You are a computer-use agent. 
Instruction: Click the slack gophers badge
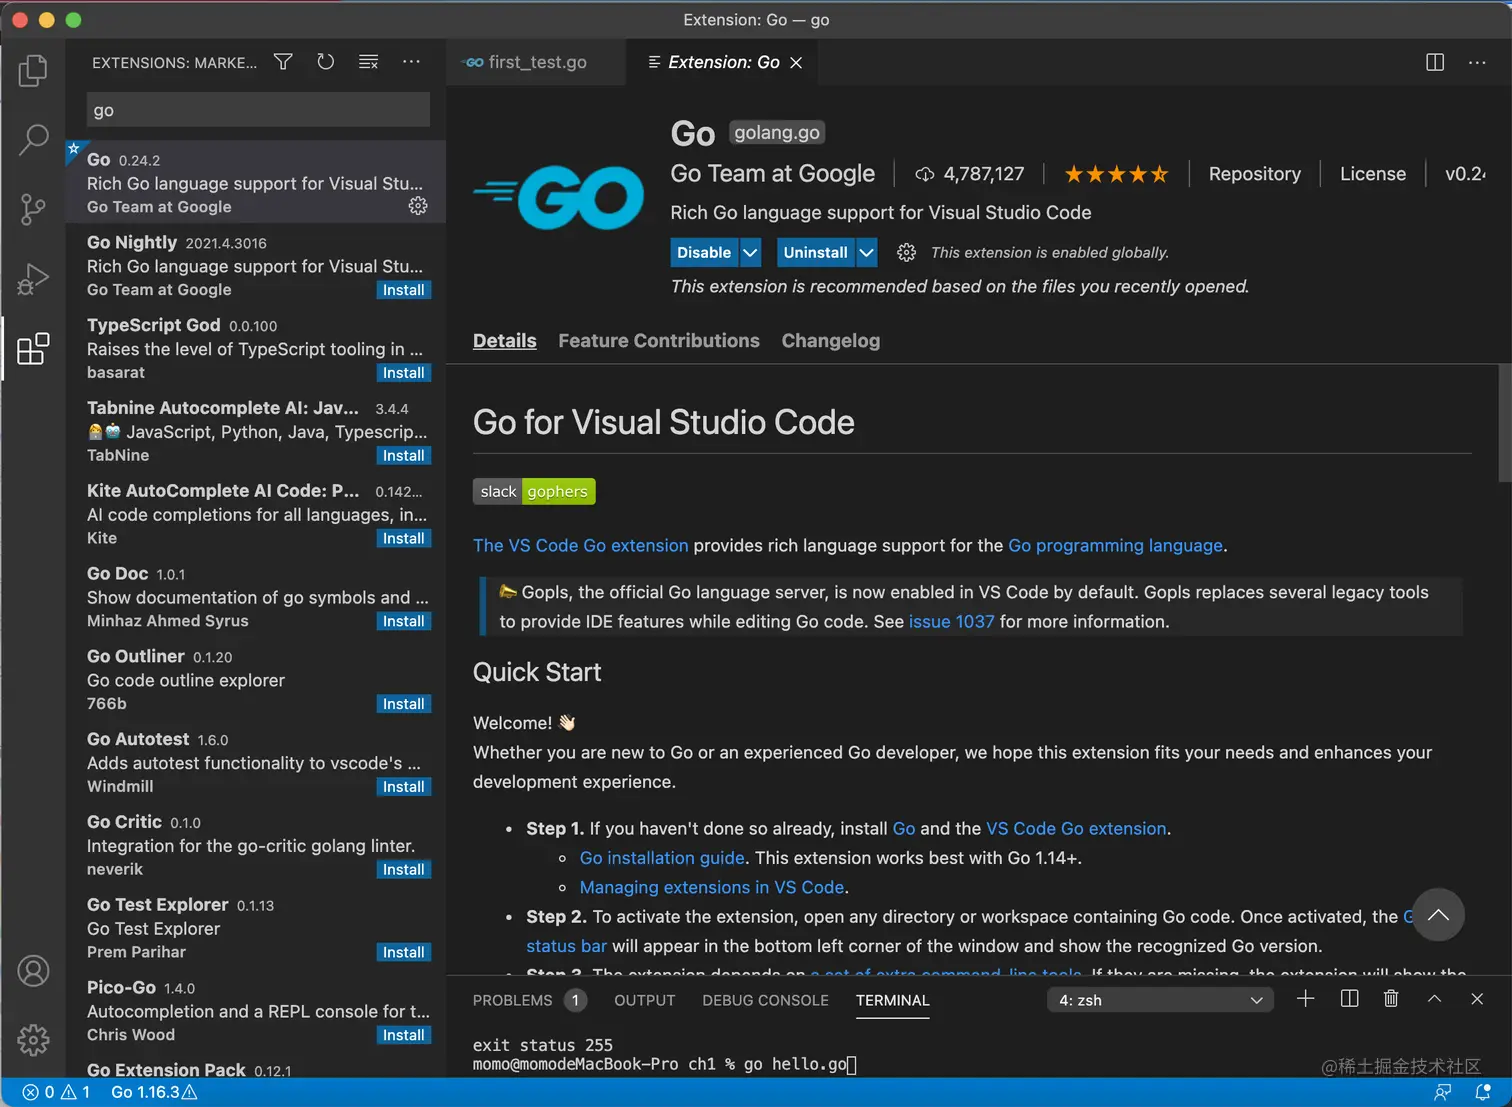[x=534, y=491]
